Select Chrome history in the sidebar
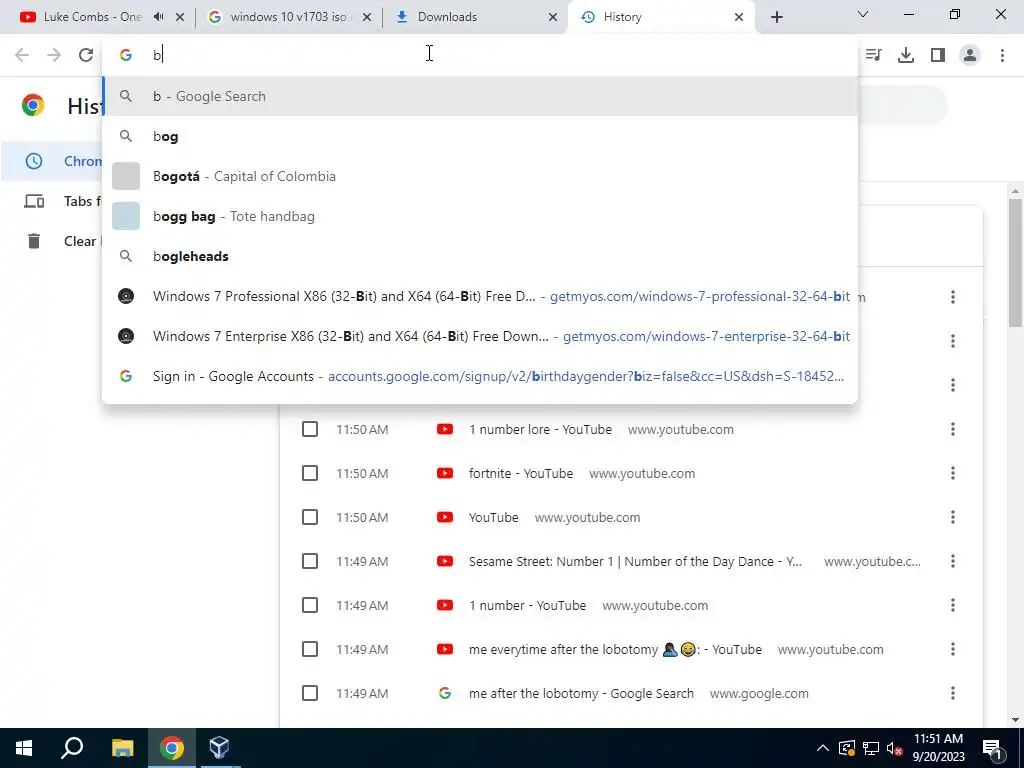Screen dimensions: 1024x768 point(52,161)
